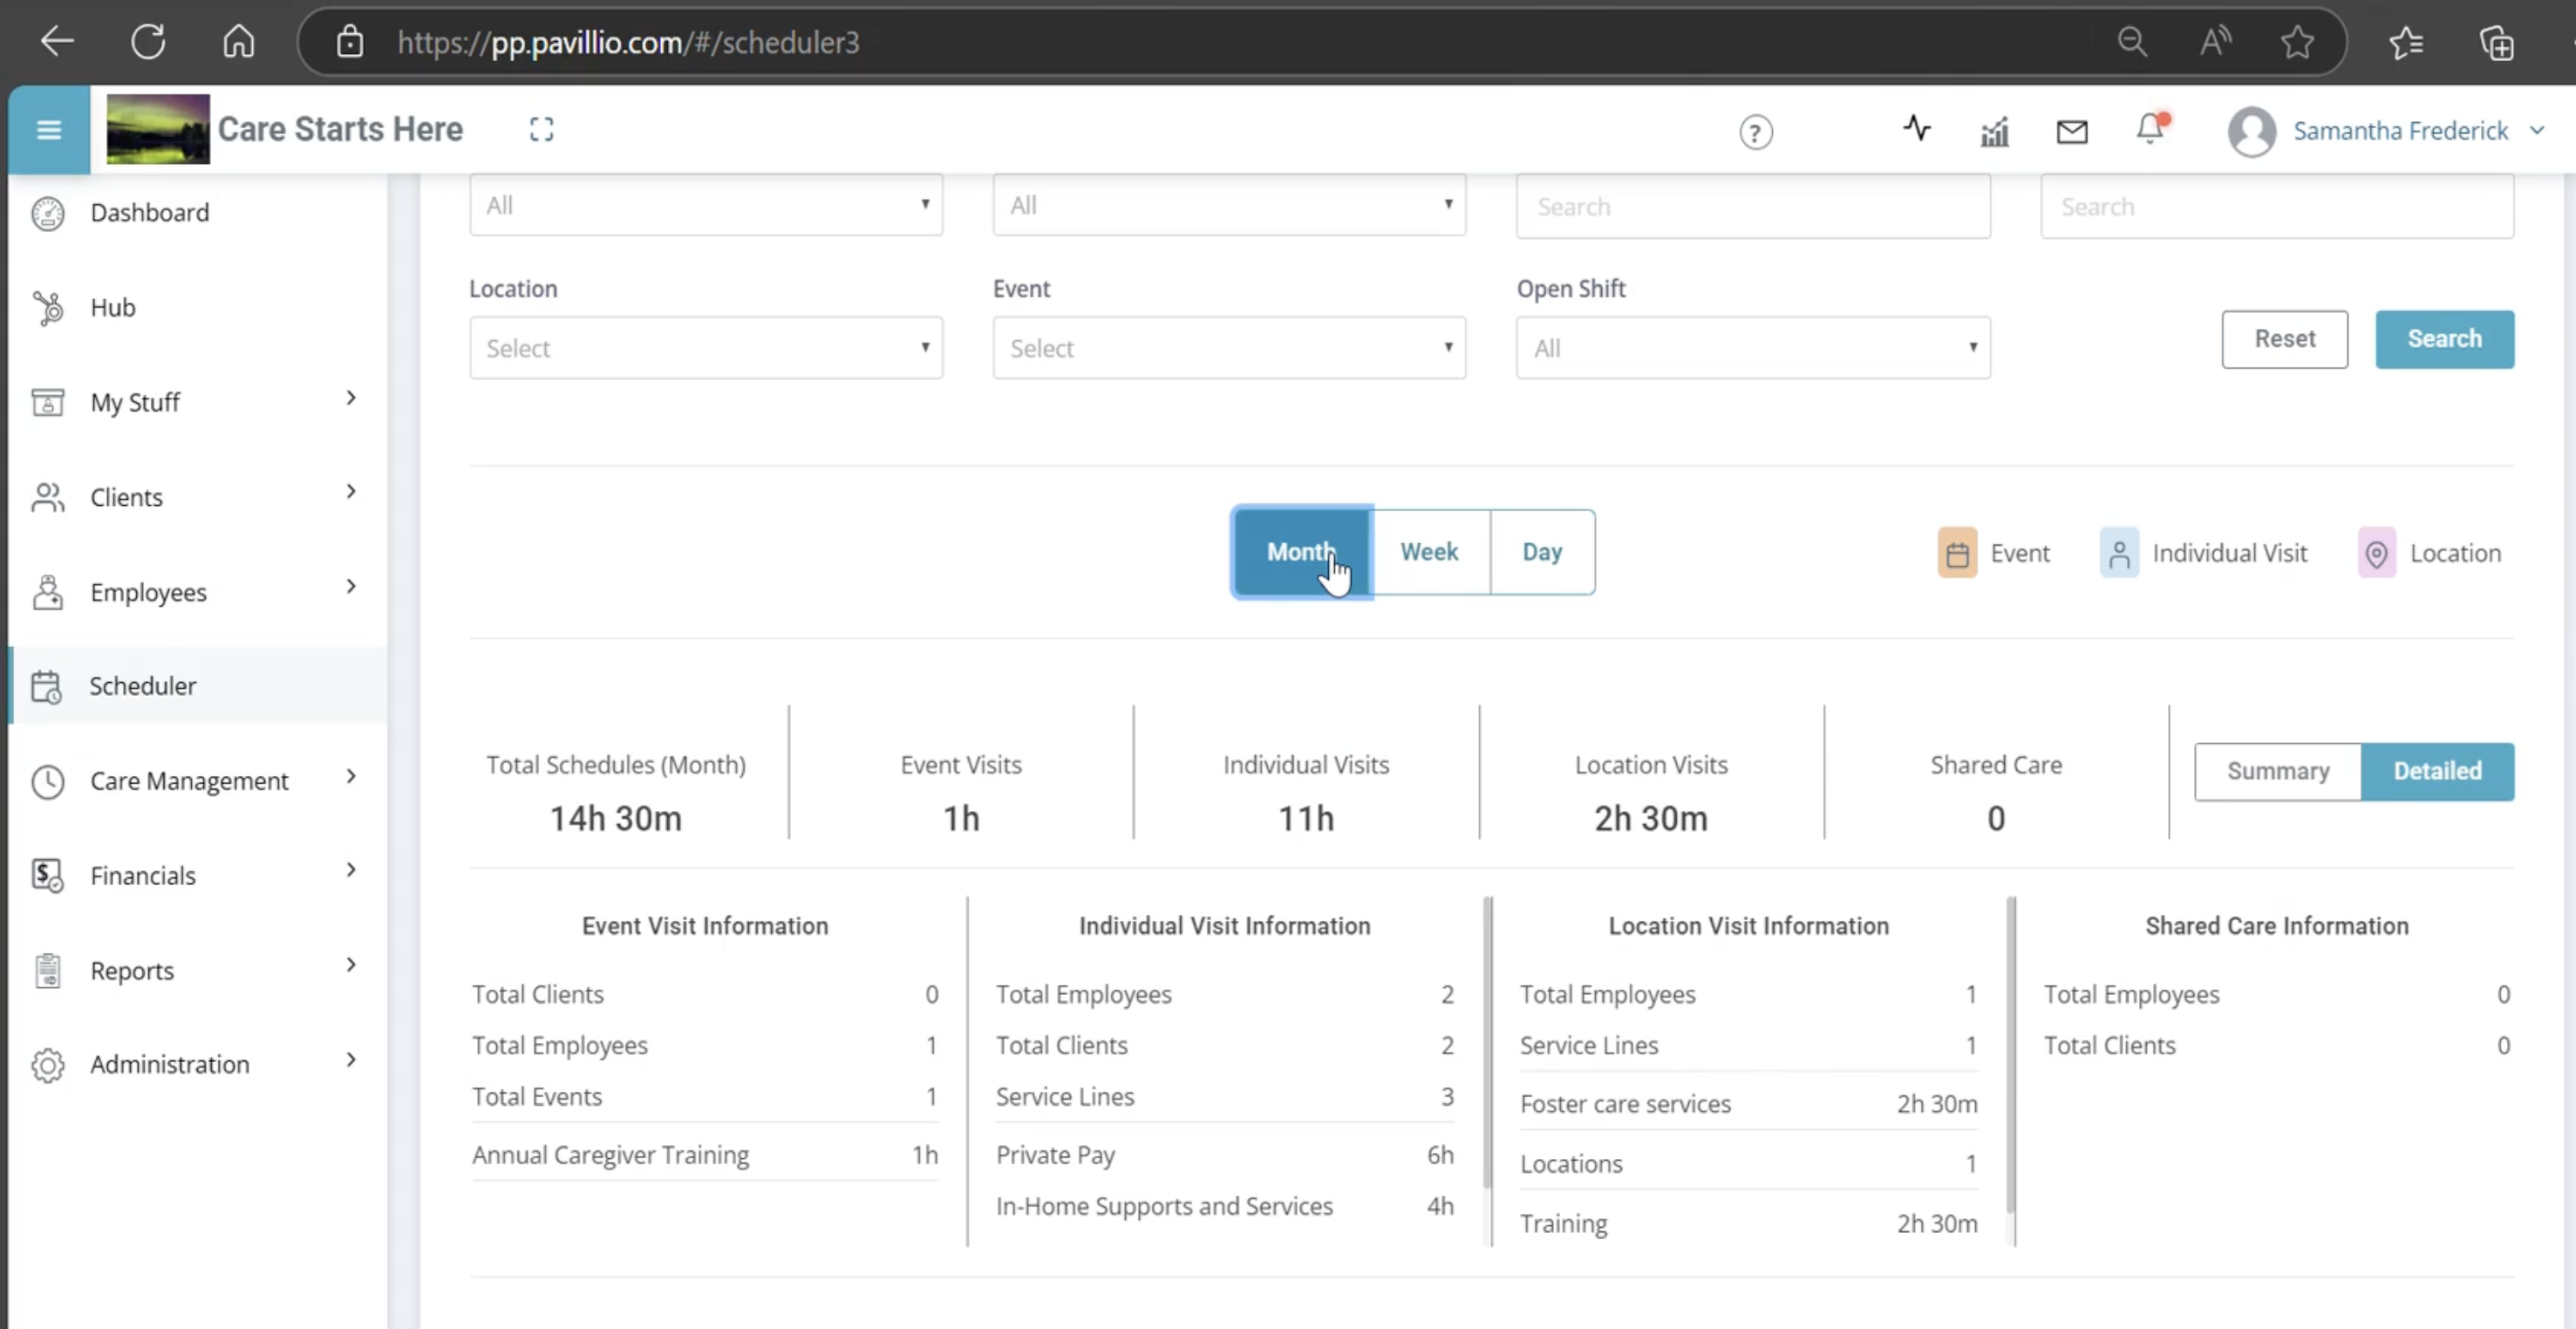Image resolution: width=2576 pixels, height=1329 pixels.
Task: Open Care Management section
Action: click(190, 780)
